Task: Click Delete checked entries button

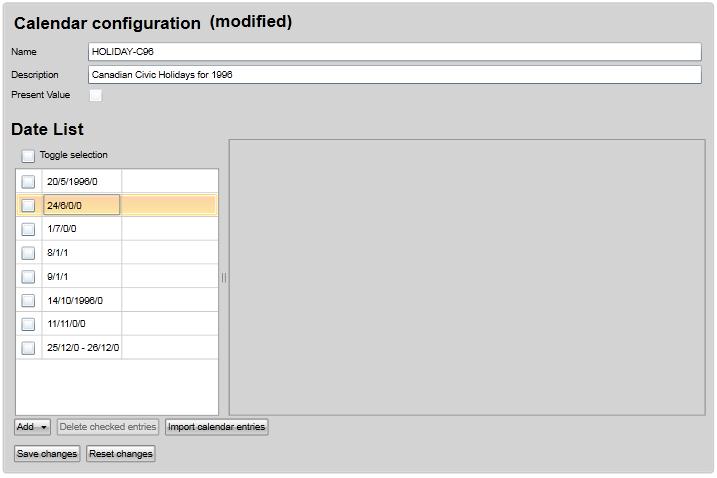Action: 108,427
